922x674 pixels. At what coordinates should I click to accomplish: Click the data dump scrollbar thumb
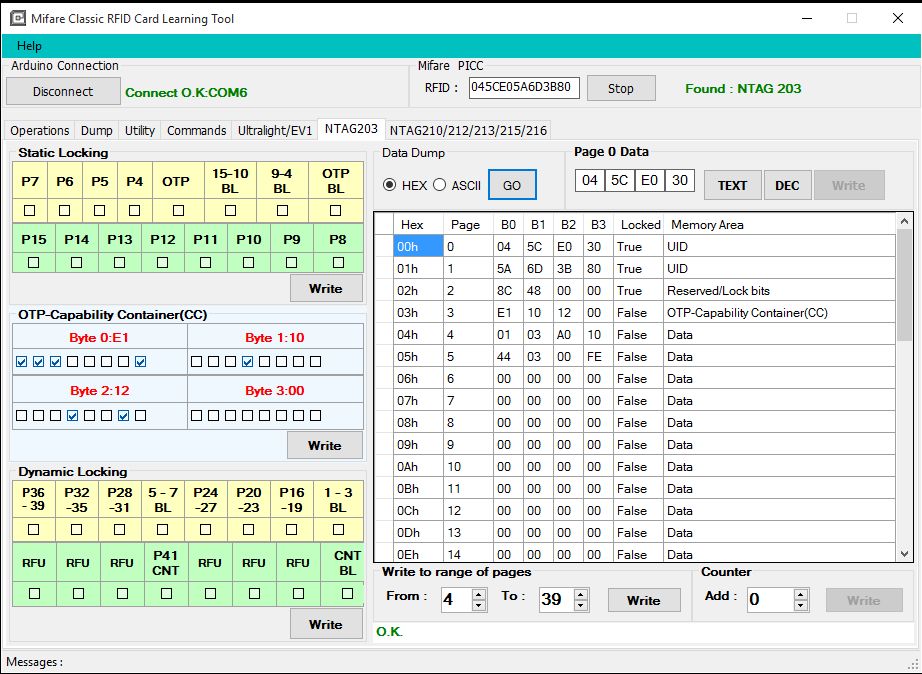(904, 285)
